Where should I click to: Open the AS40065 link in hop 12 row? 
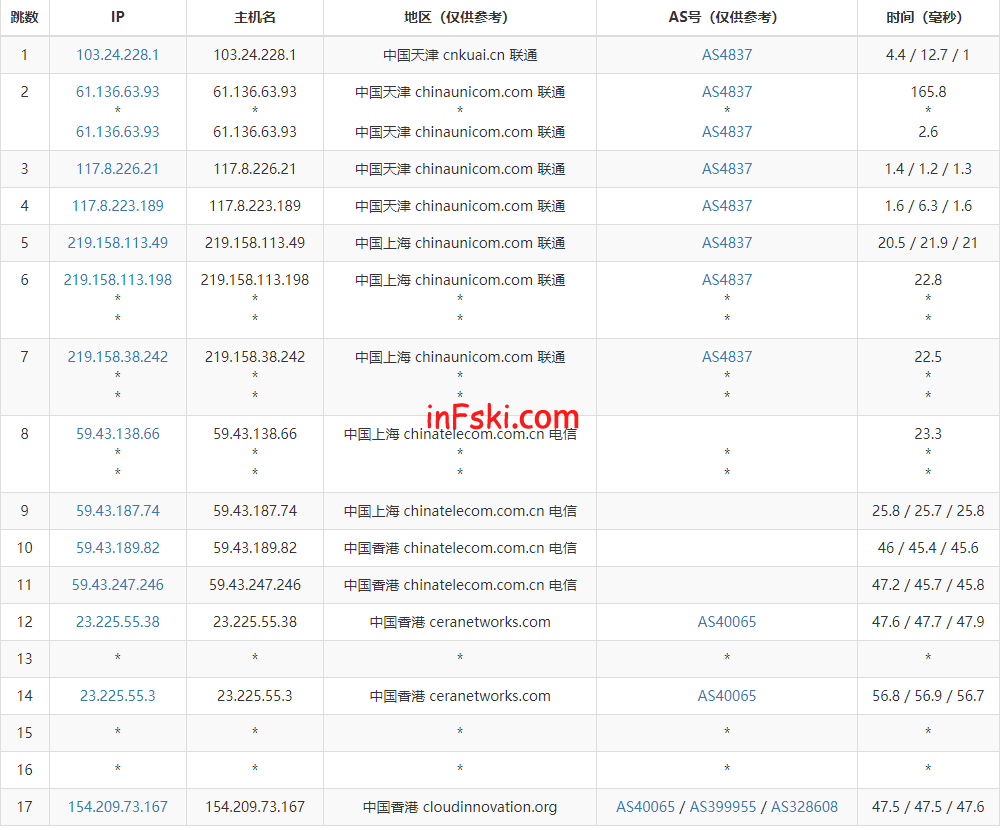(x=727, y=622)
